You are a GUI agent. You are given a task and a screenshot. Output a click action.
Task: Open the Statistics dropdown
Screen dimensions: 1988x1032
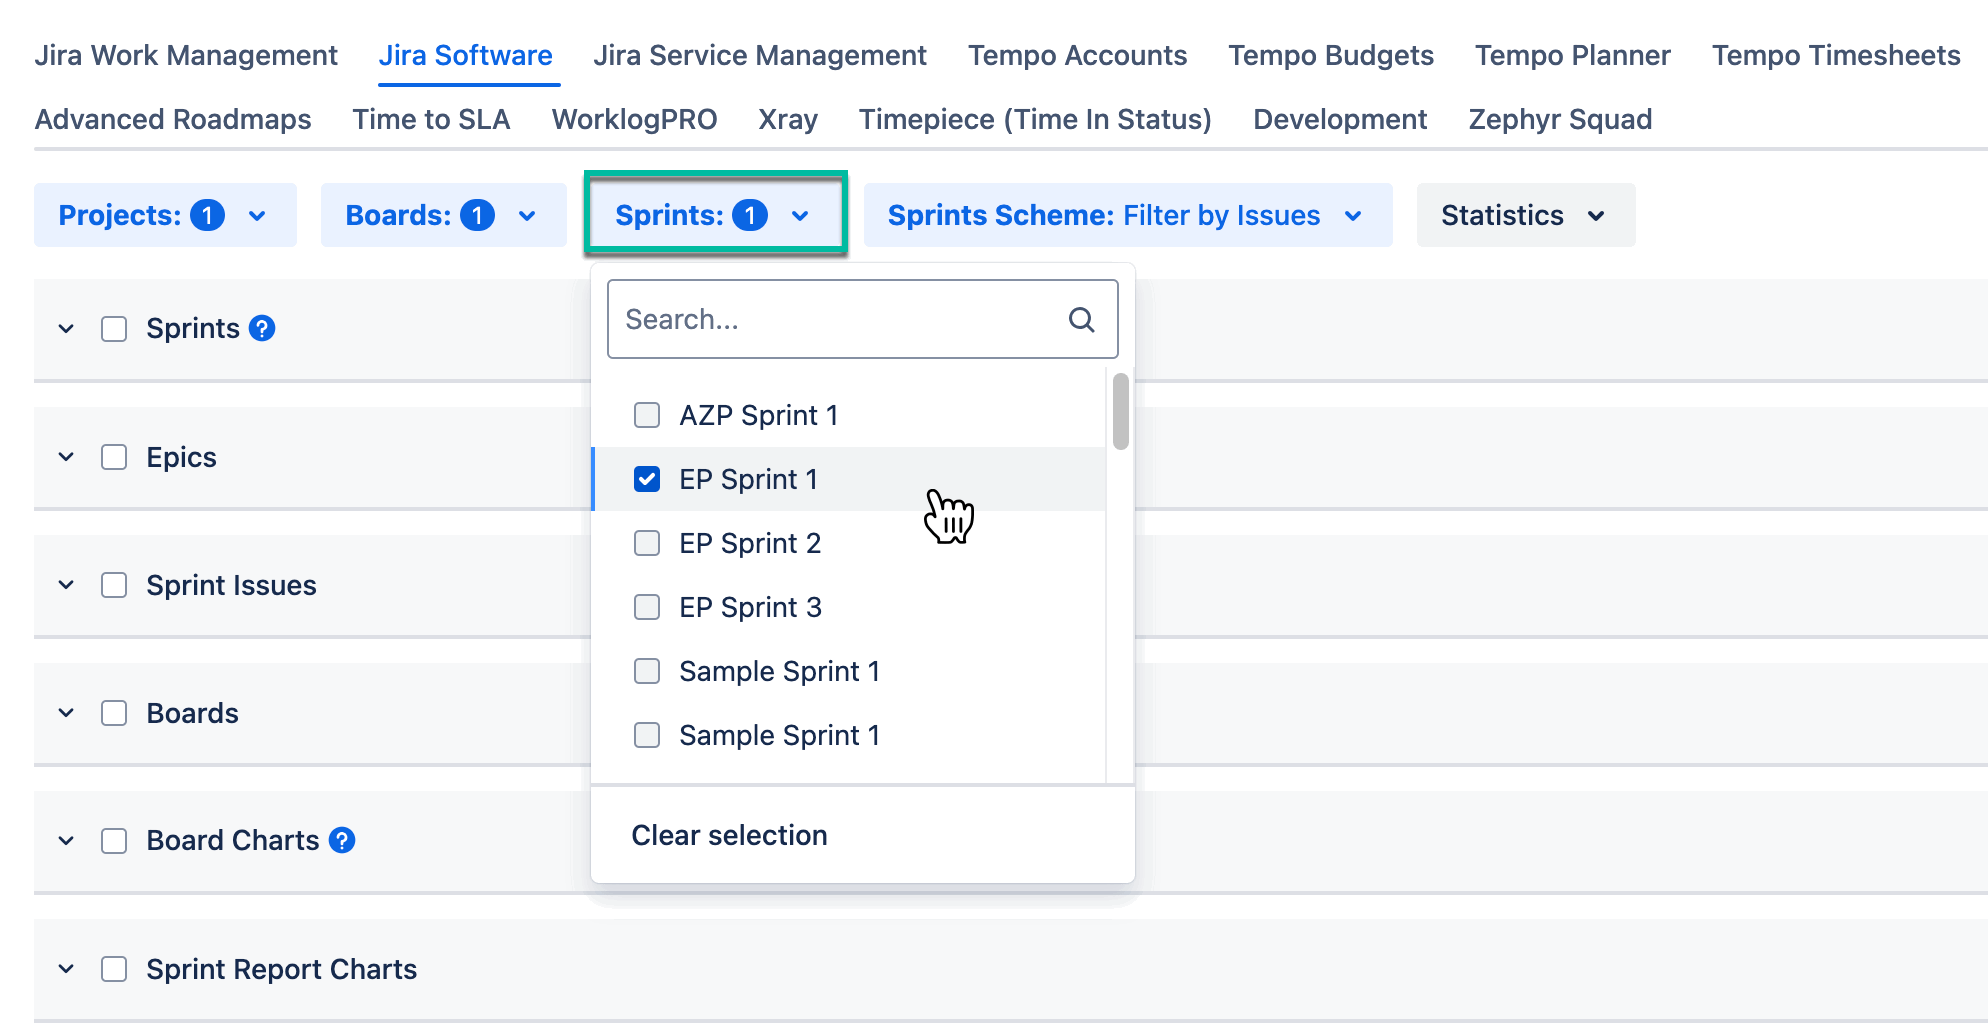[1525, 215]
